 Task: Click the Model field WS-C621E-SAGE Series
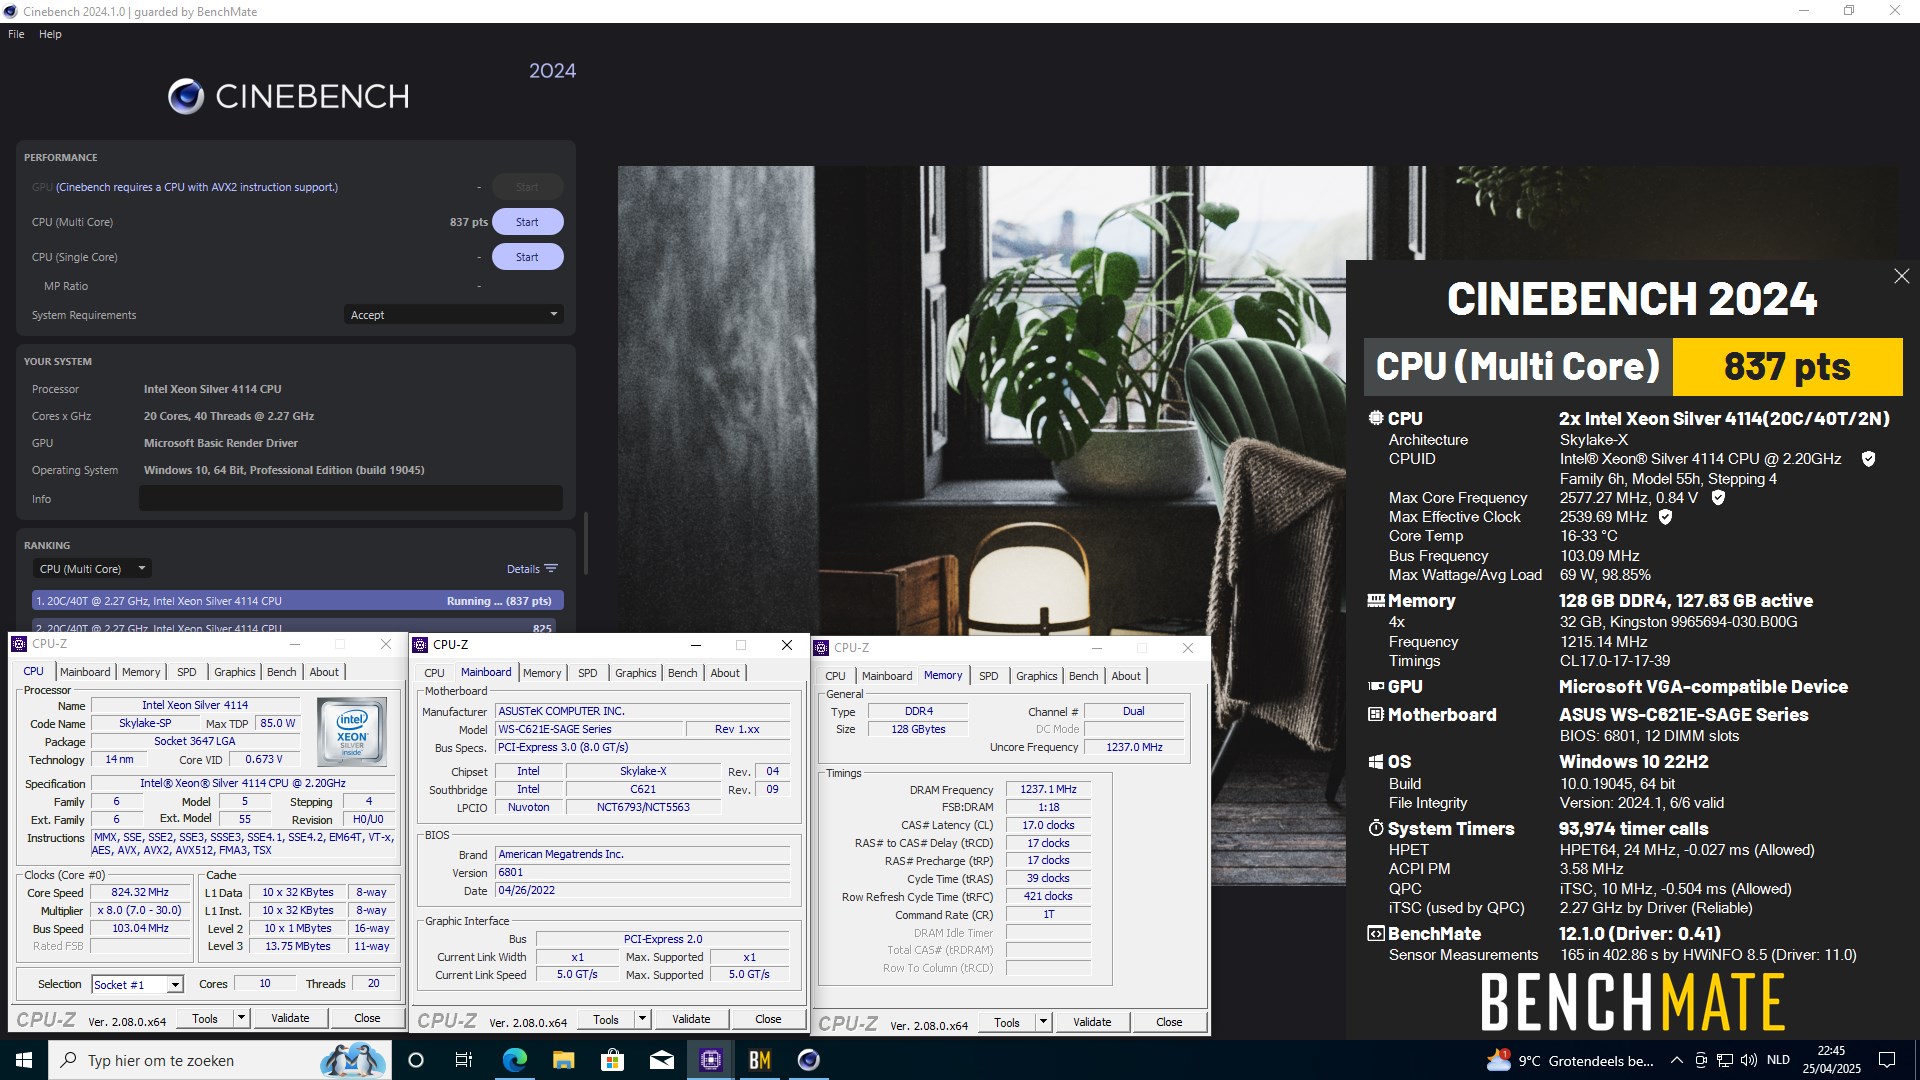tap(588, 730)
